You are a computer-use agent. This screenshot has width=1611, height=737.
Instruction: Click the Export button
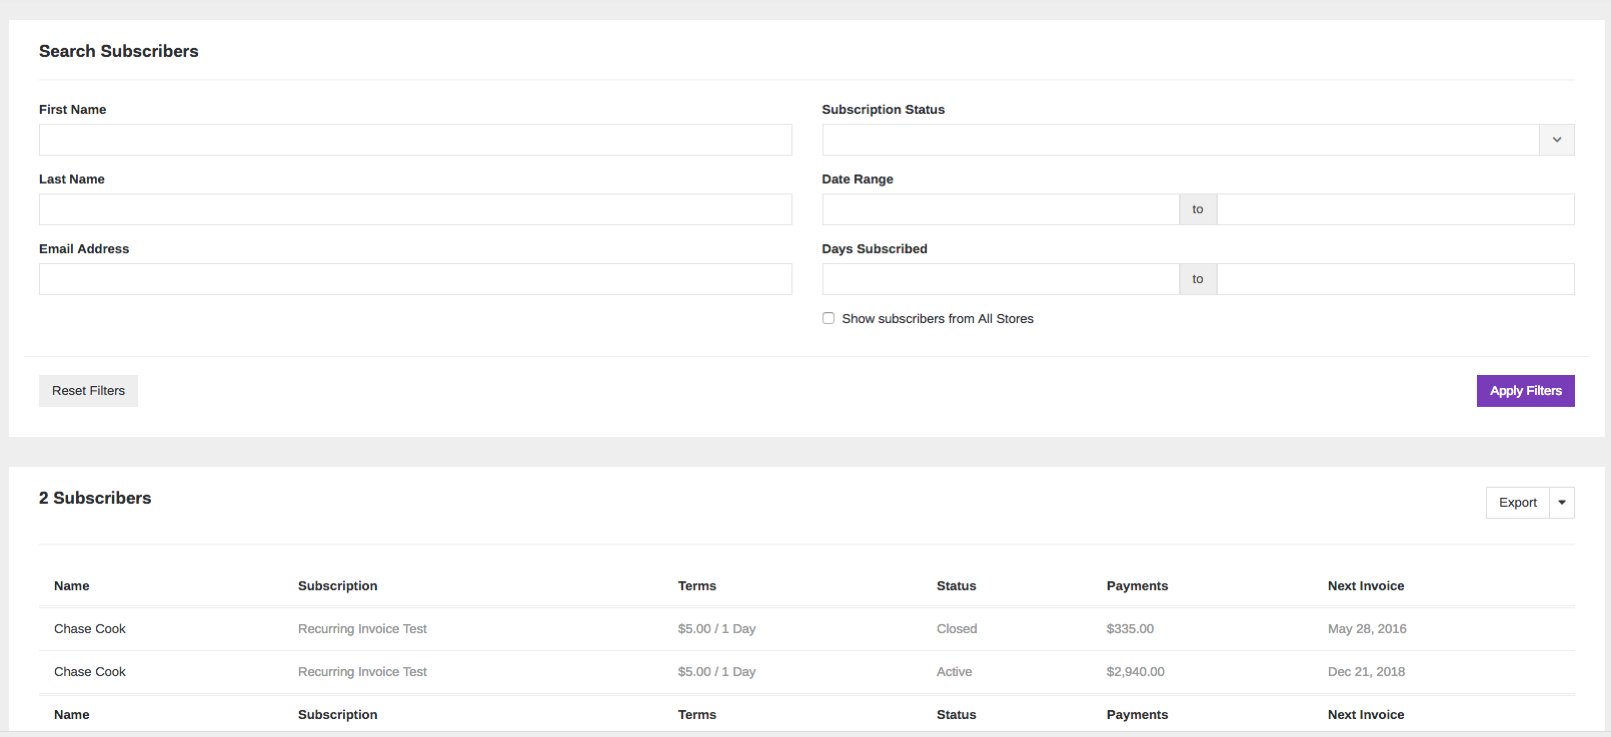coord(1517,503)
